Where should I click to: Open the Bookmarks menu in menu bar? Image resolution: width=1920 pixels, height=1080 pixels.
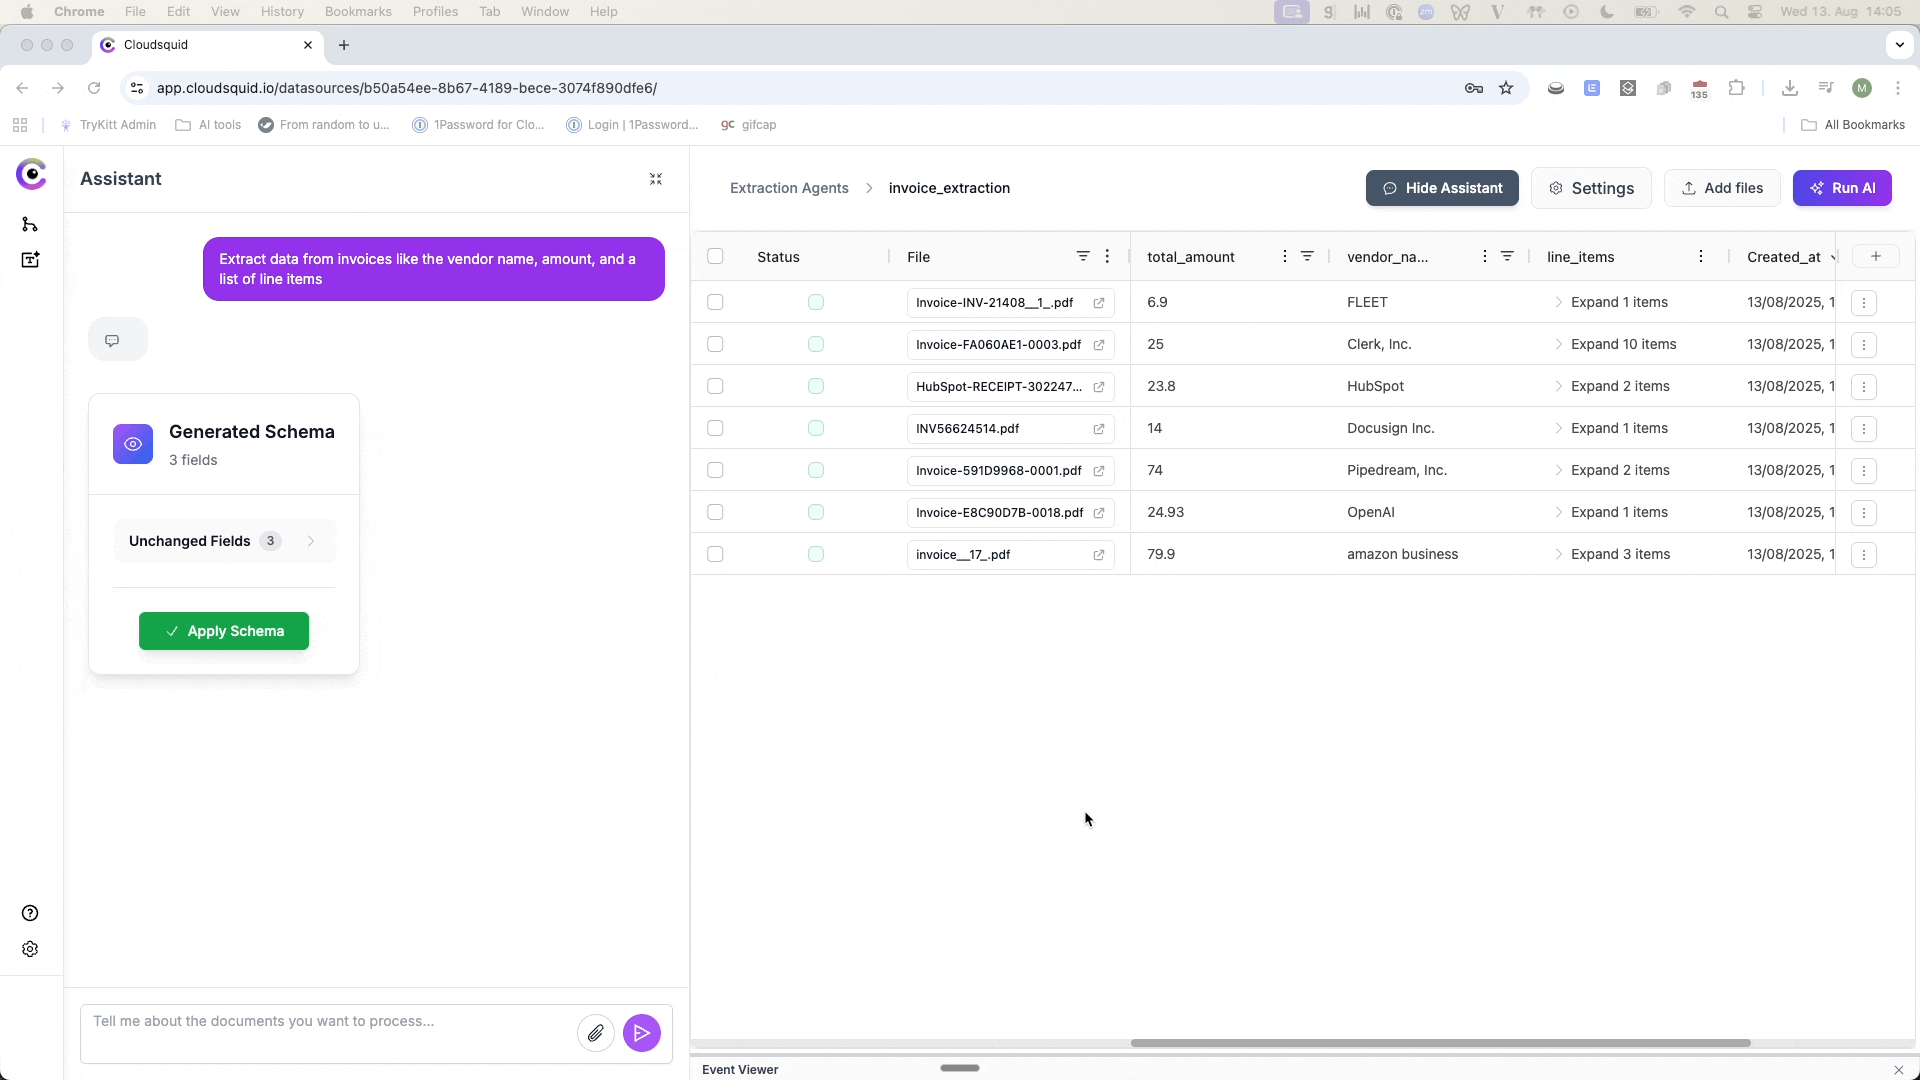357,12
